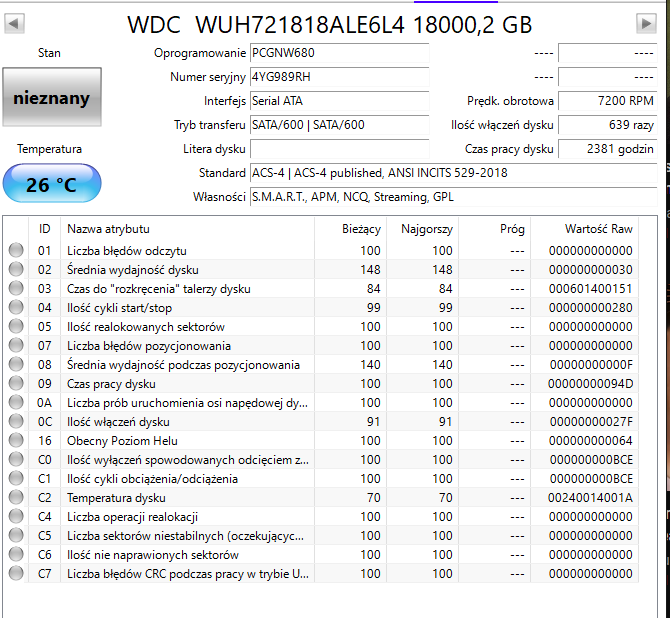
Task: Click status circle for attribute 03
Action: coord(16,288)
